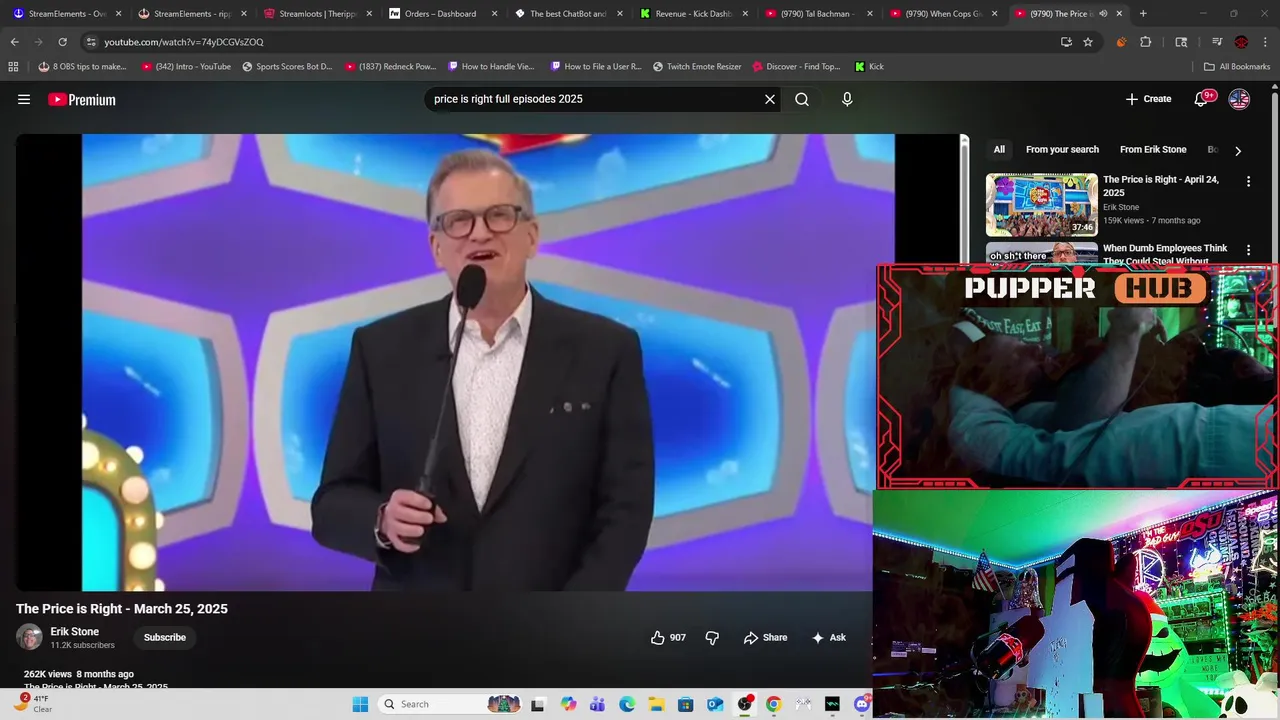The image size is (1280, 720).
Task: Switch to Tal Bachman YouTube tab
Action: tap(817, 14)
